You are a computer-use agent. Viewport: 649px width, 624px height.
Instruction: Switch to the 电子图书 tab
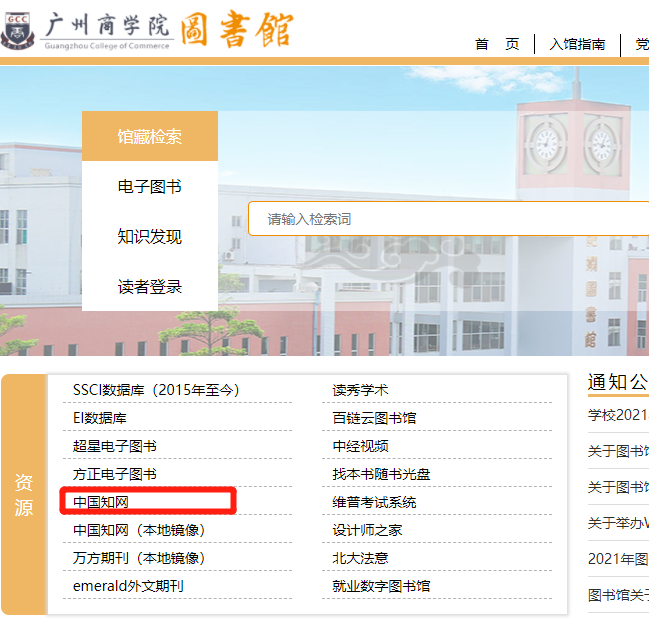pyautogui.click(x=150, y=187)
